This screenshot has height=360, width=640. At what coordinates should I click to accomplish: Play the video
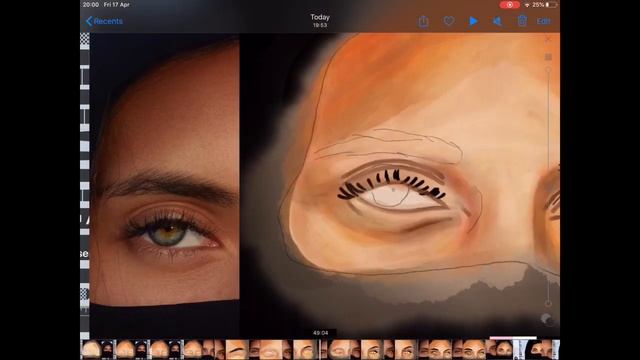pyautogui.click(x=473, y=21)
